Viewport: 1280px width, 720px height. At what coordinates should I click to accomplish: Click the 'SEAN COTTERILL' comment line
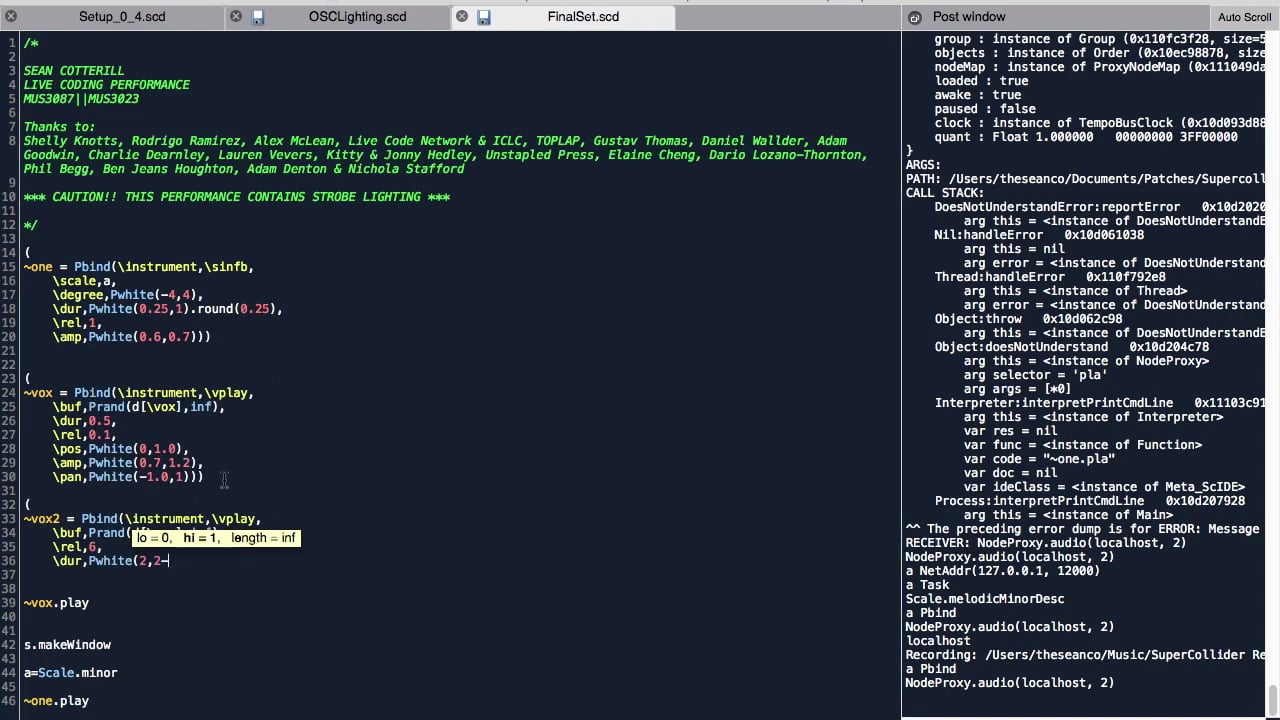point(74,71)
